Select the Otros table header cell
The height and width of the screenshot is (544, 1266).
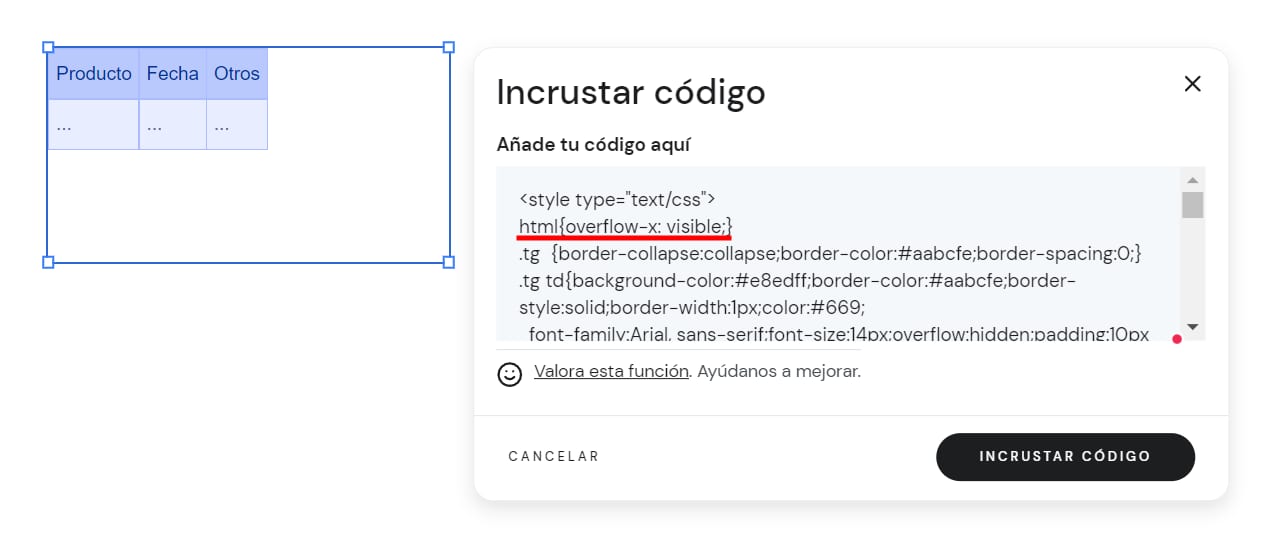point(237,74)
